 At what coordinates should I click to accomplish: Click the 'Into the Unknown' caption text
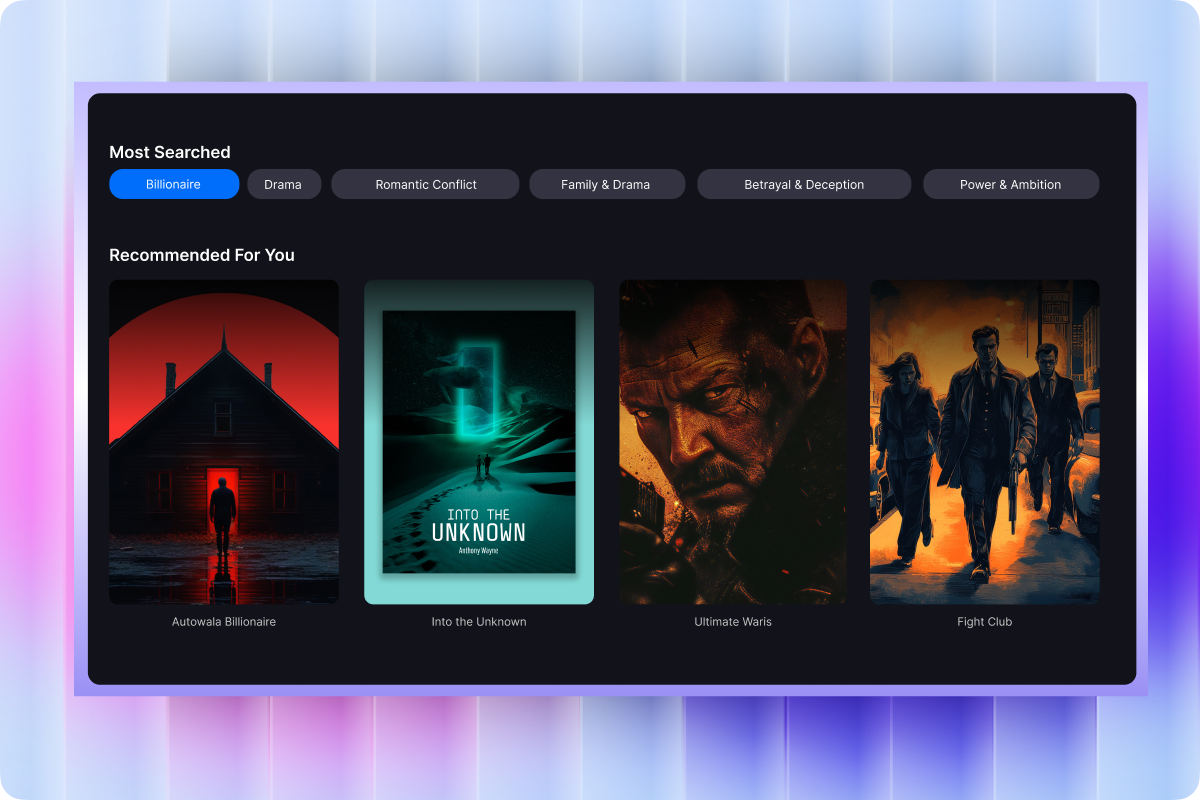[x=479, y=622]
